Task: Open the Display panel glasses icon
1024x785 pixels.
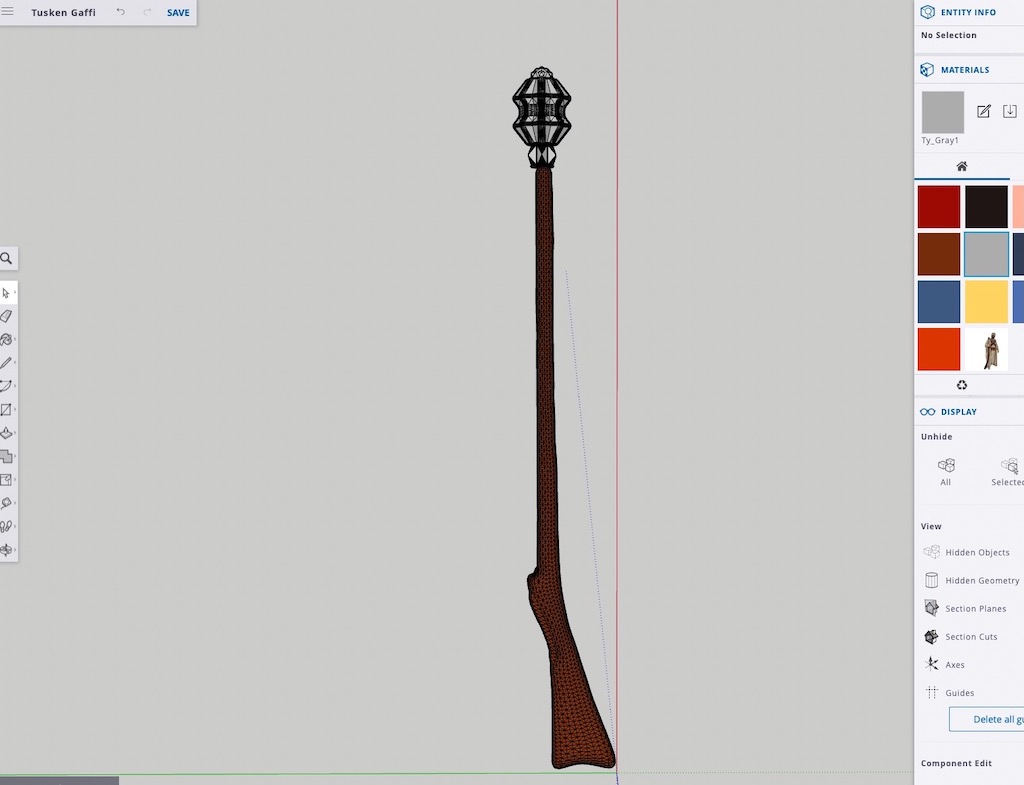Action: 927,411
